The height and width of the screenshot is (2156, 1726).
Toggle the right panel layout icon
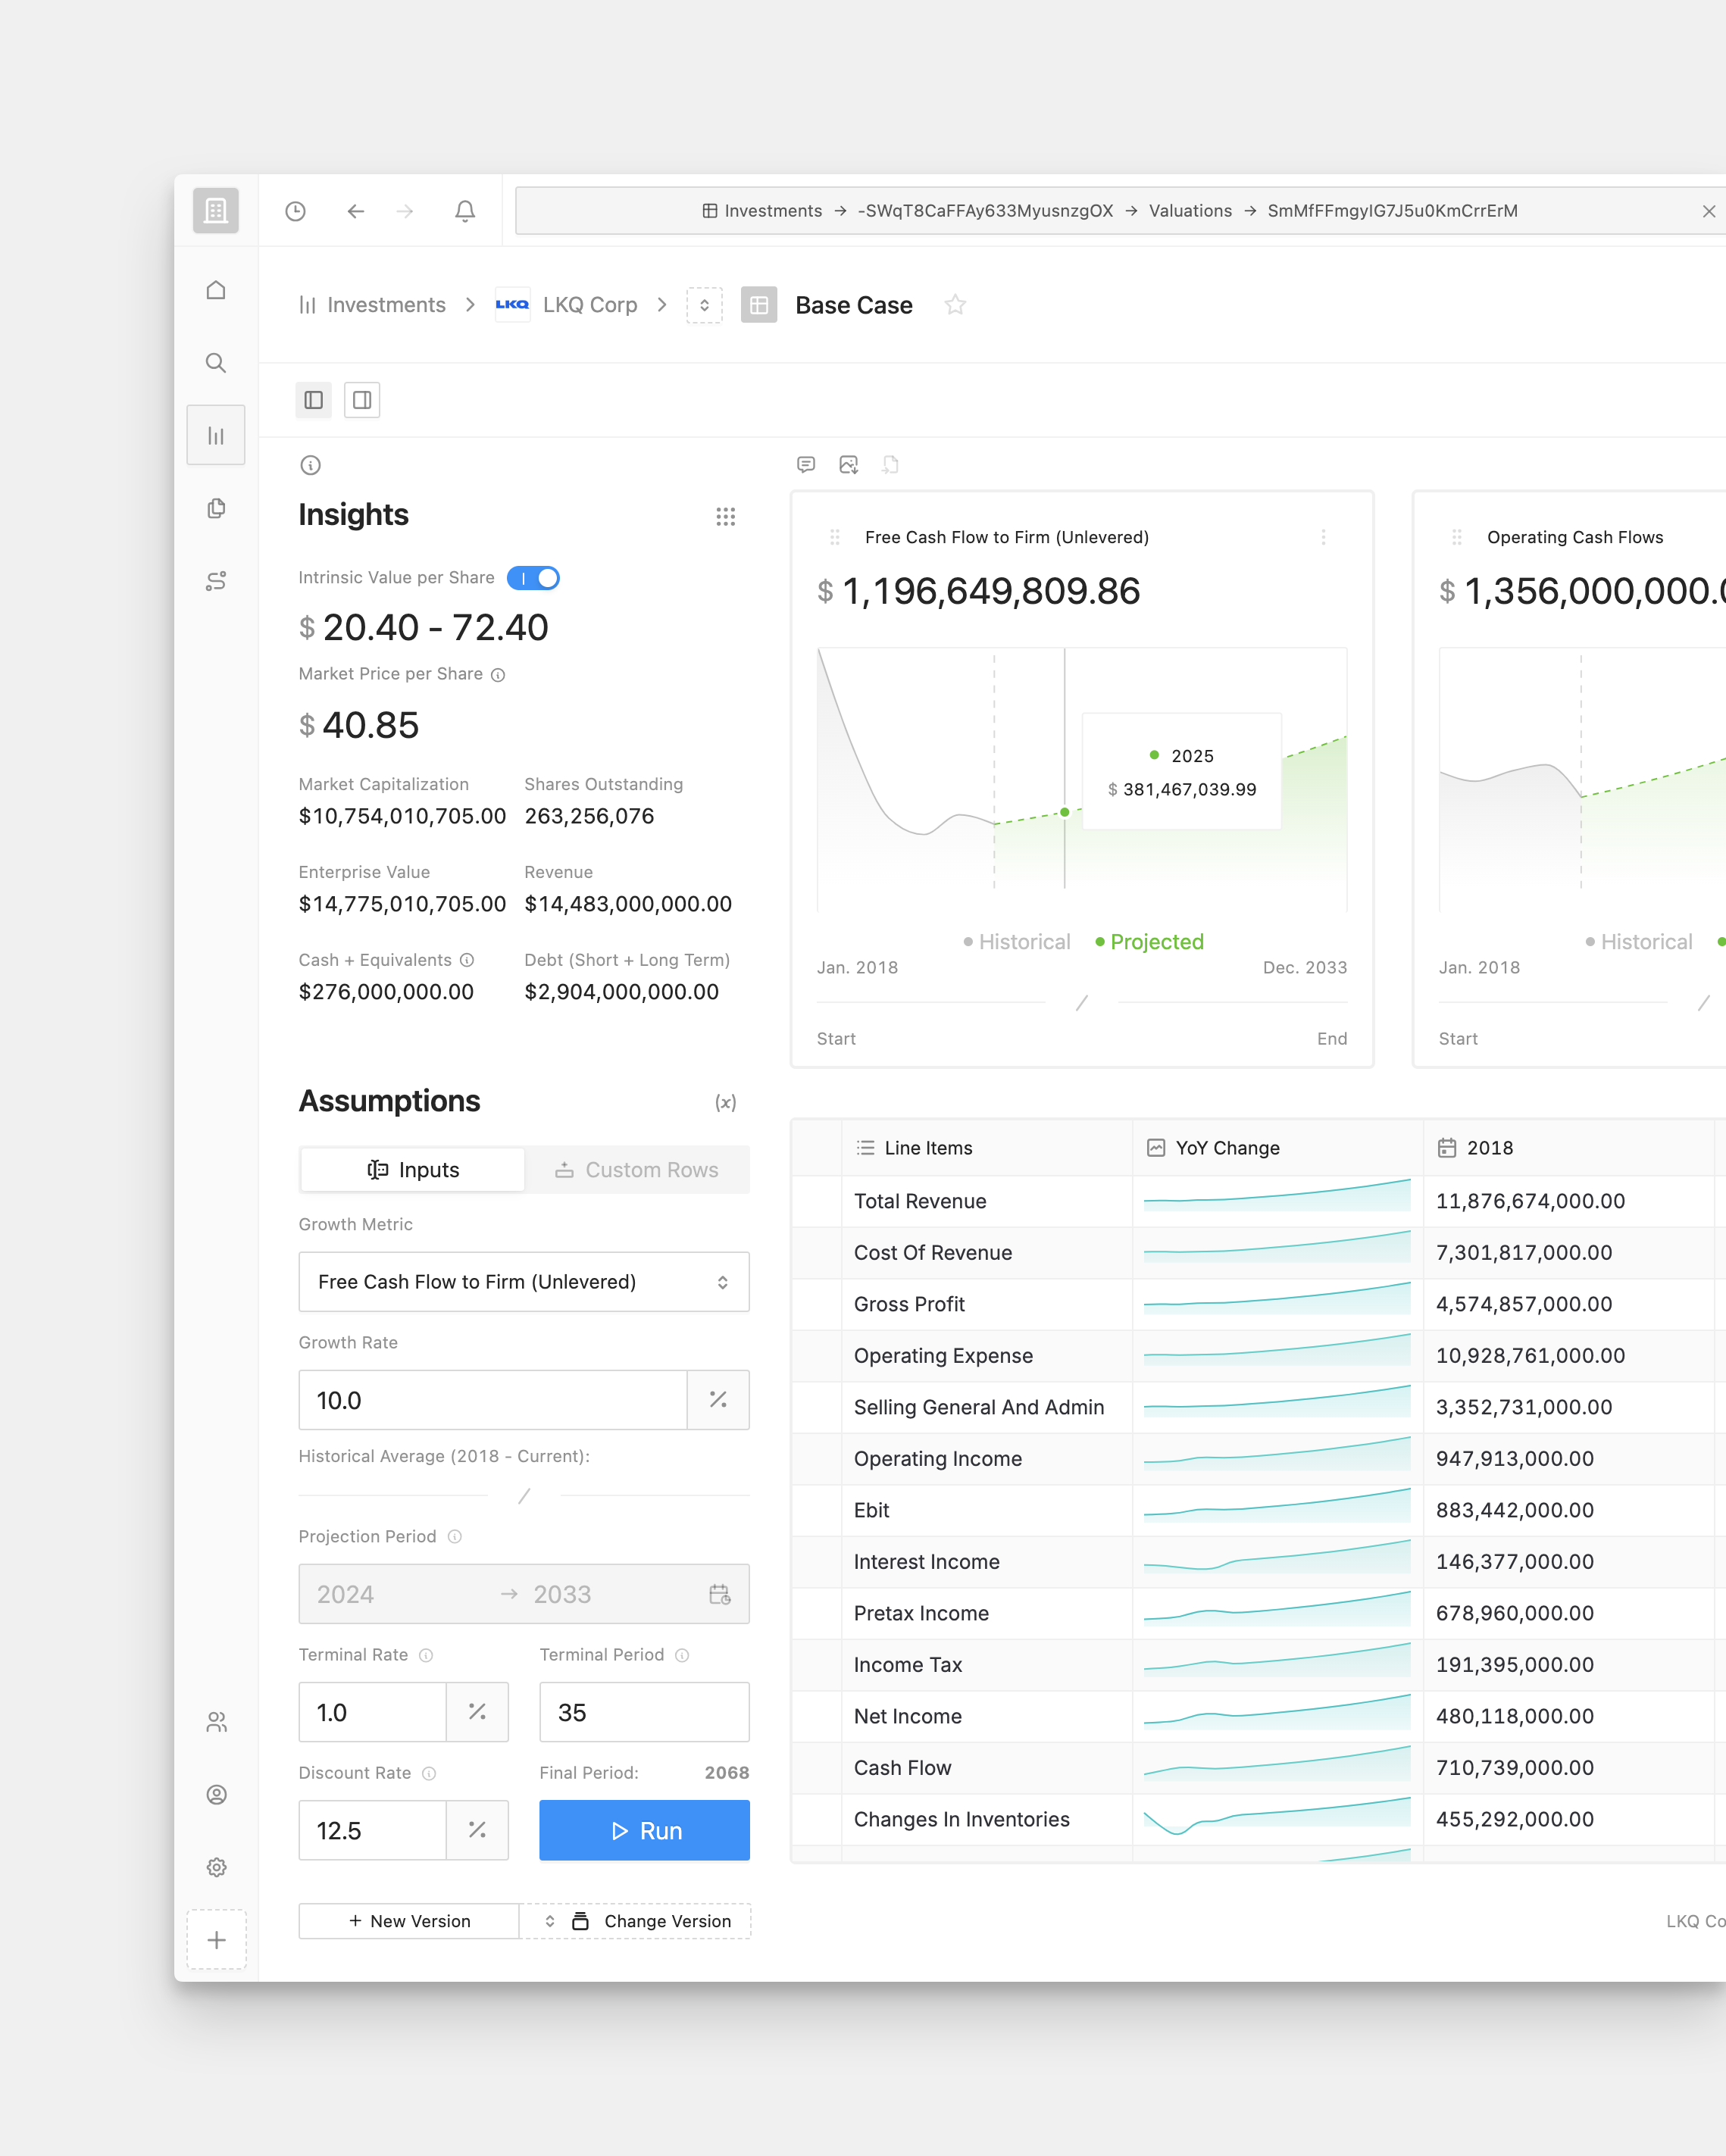pyautogui.click(x=362, y=400)
